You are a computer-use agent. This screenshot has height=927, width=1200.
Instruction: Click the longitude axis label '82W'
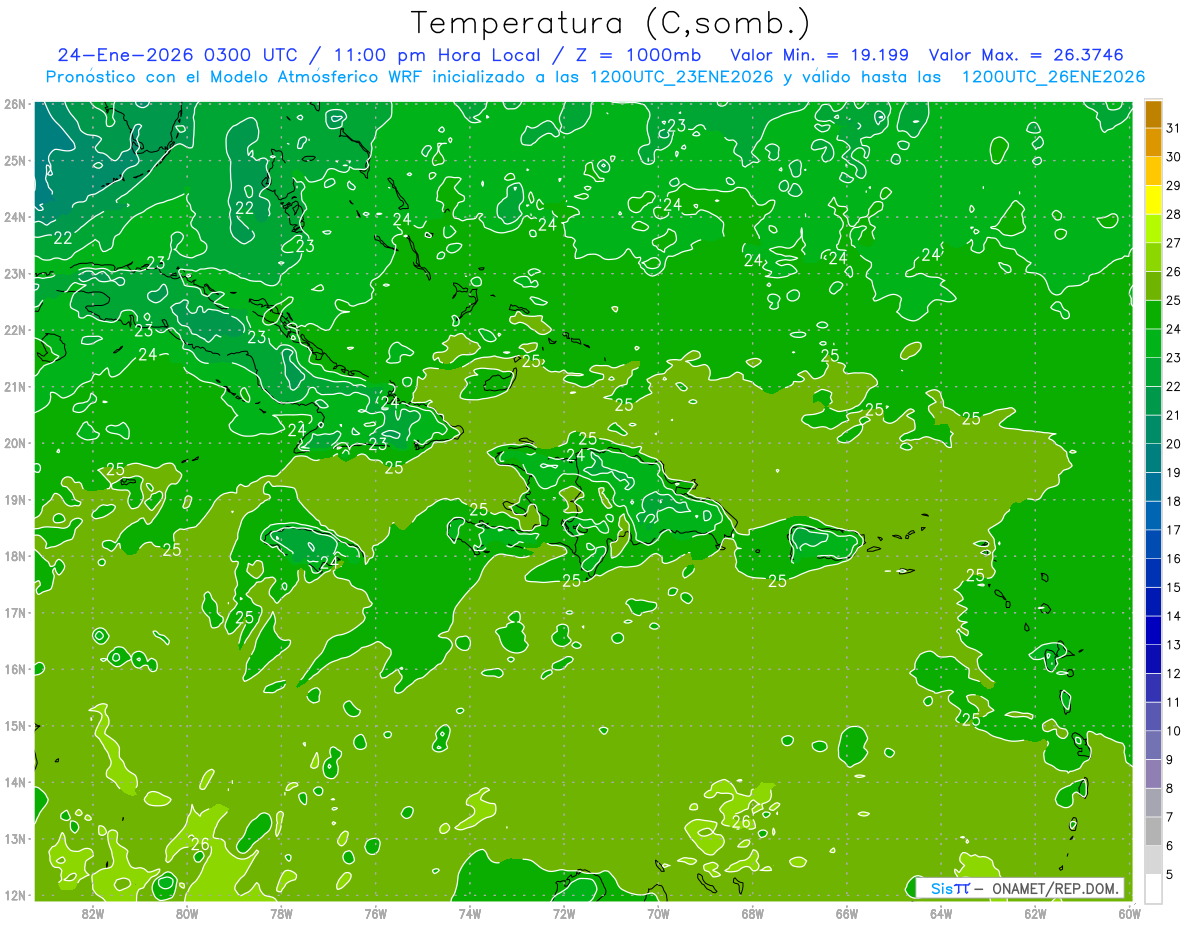93,913
